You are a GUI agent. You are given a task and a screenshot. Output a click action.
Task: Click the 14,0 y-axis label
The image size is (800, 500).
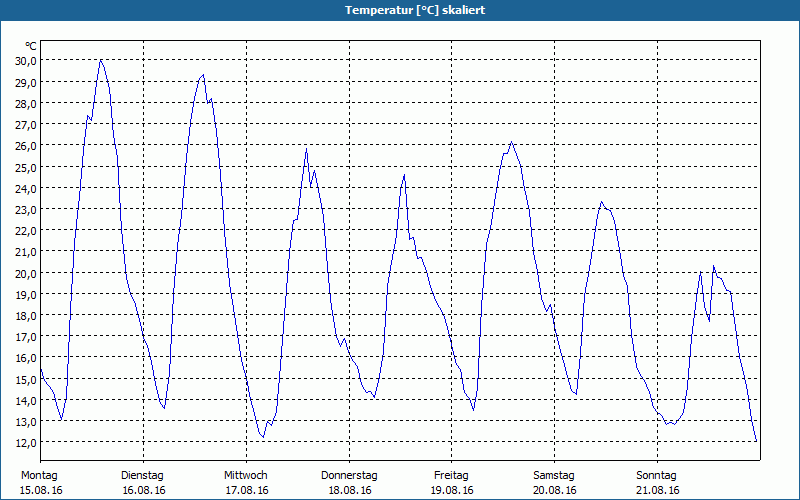[26, 401]
